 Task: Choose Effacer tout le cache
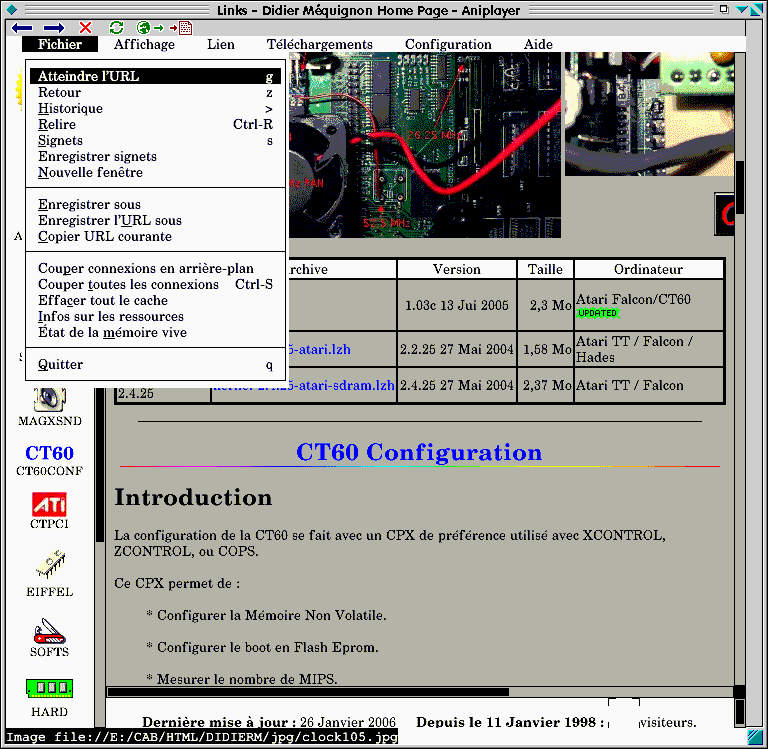click(155, 301)
